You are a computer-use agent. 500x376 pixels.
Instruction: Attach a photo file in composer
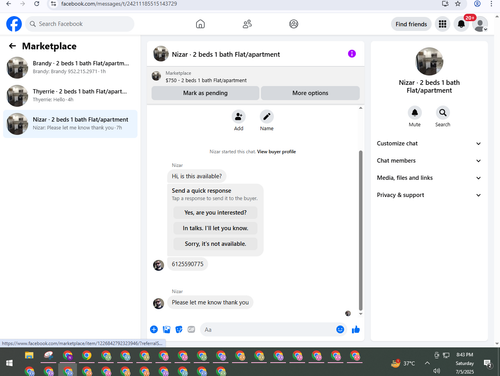(166, 329)
